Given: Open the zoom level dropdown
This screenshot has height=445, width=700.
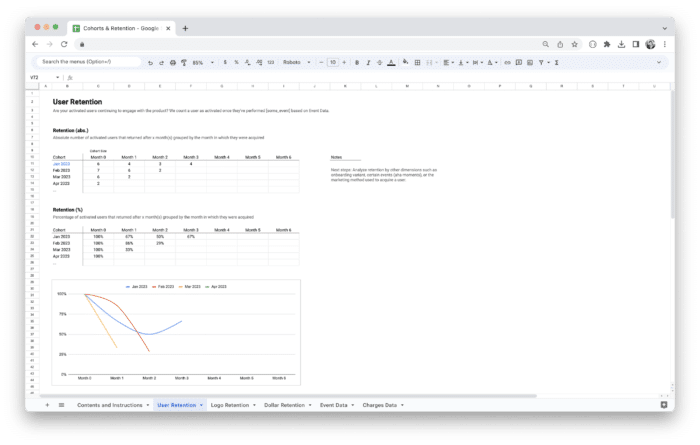Looking at the screenshot, I should coord(203,62).
